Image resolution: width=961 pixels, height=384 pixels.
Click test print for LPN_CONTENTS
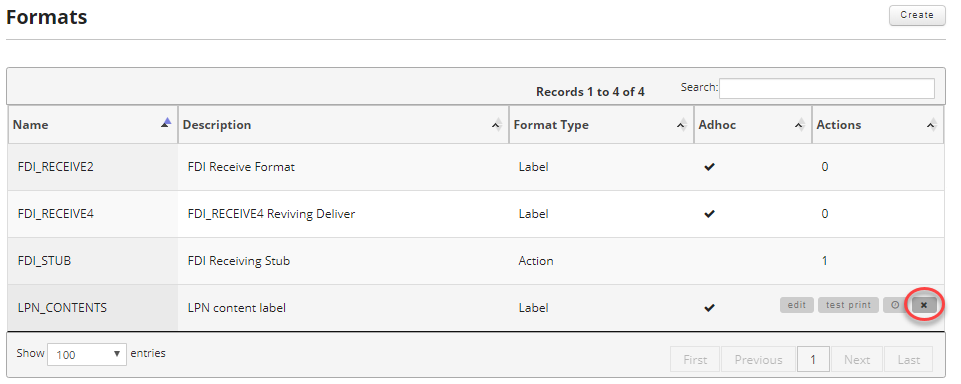[x=848, y=305]
